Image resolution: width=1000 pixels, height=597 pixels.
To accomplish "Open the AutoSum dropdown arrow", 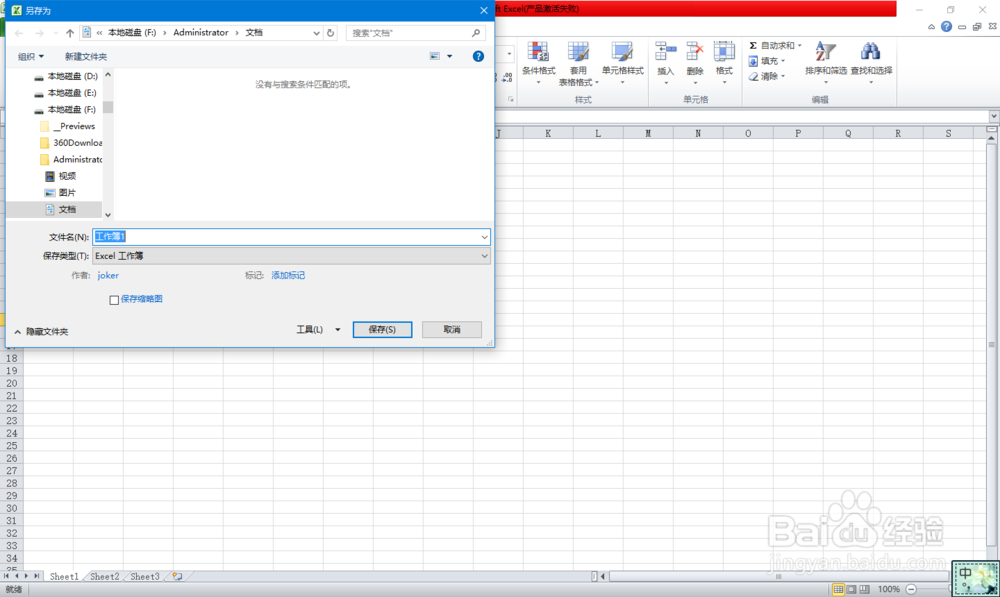I will point(799,45).
